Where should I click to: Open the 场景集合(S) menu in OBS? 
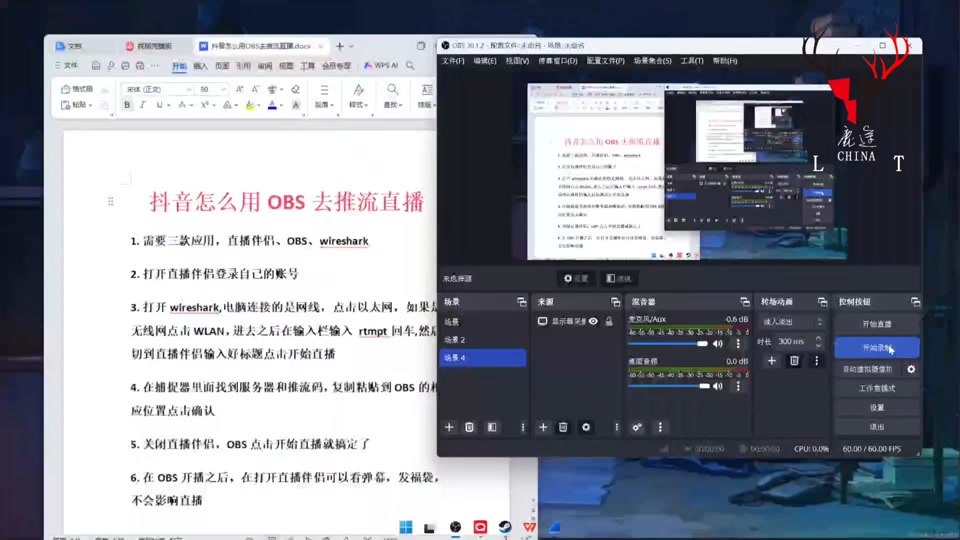coord(652,61)
